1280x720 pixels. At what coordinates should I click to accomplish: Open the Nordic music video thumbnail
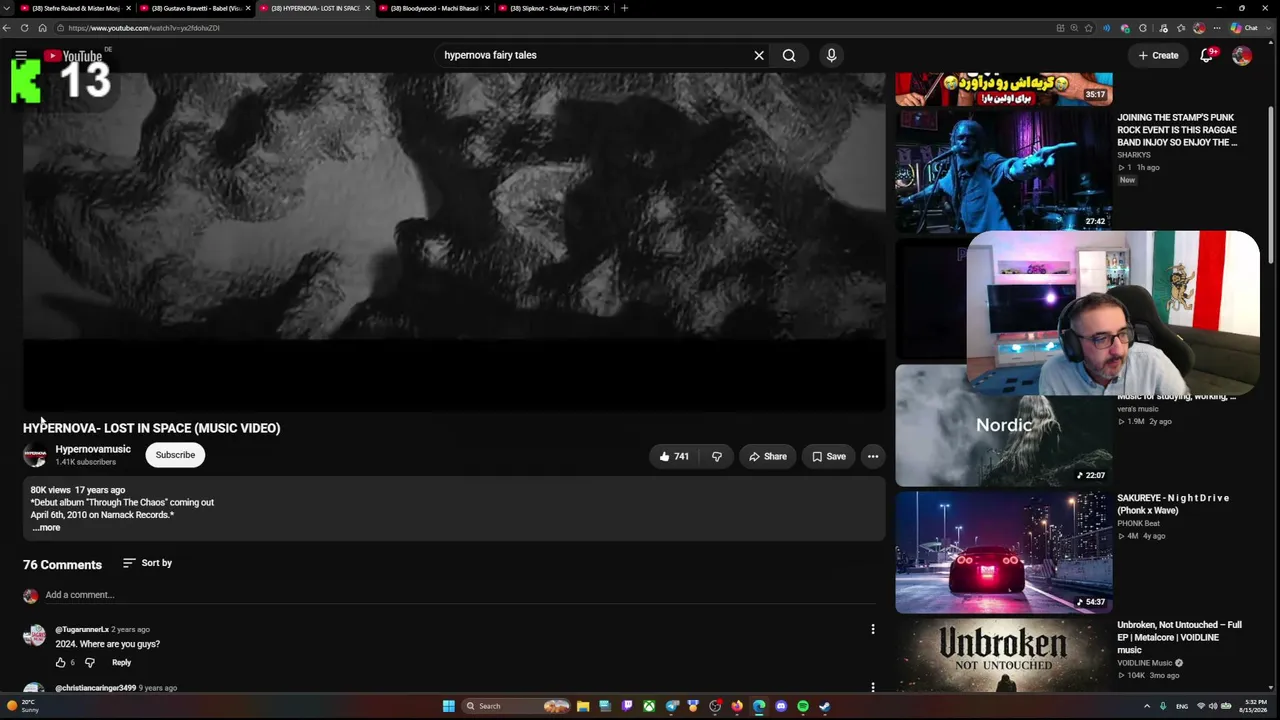1003,426
